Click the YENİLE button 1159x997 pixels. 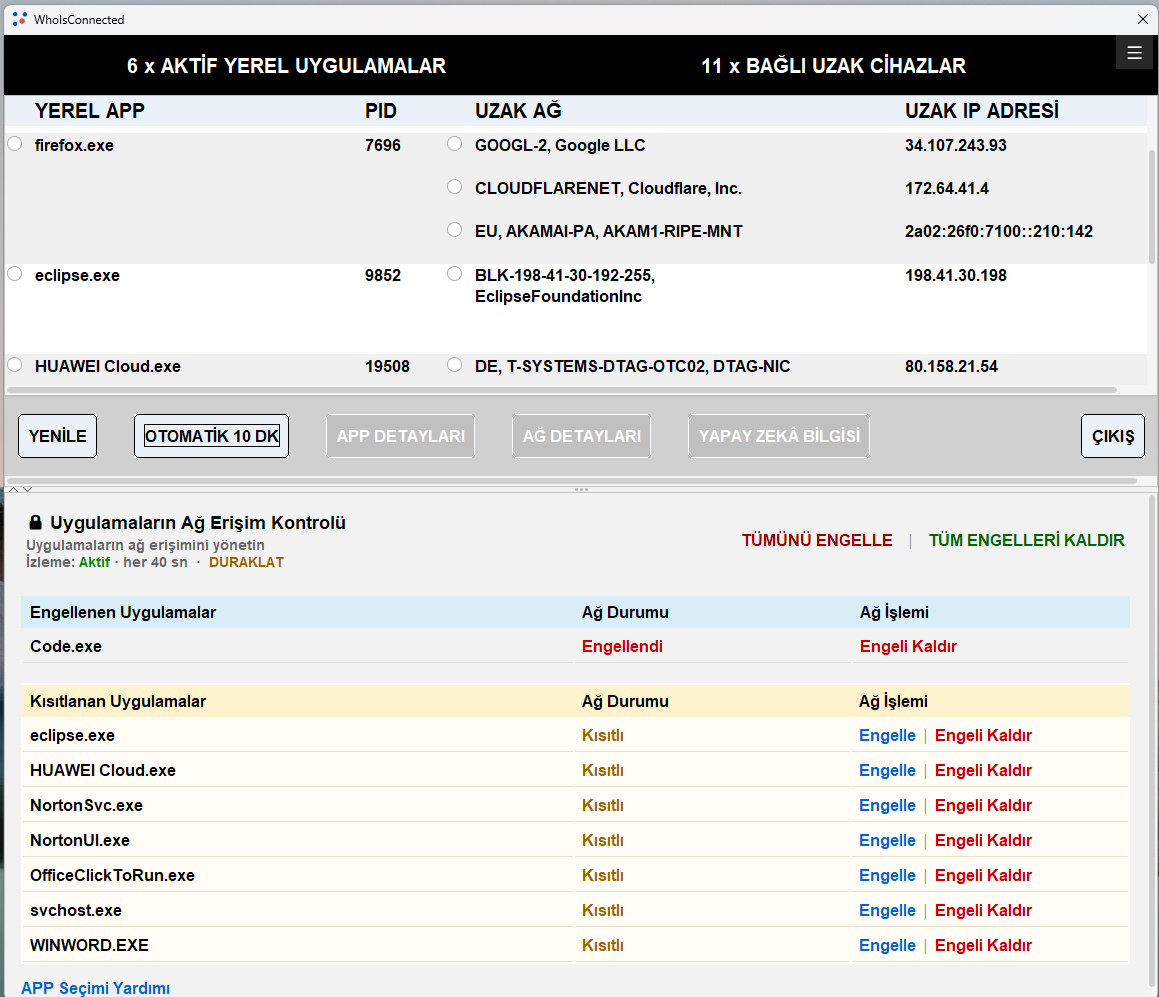tap(58, 436)
